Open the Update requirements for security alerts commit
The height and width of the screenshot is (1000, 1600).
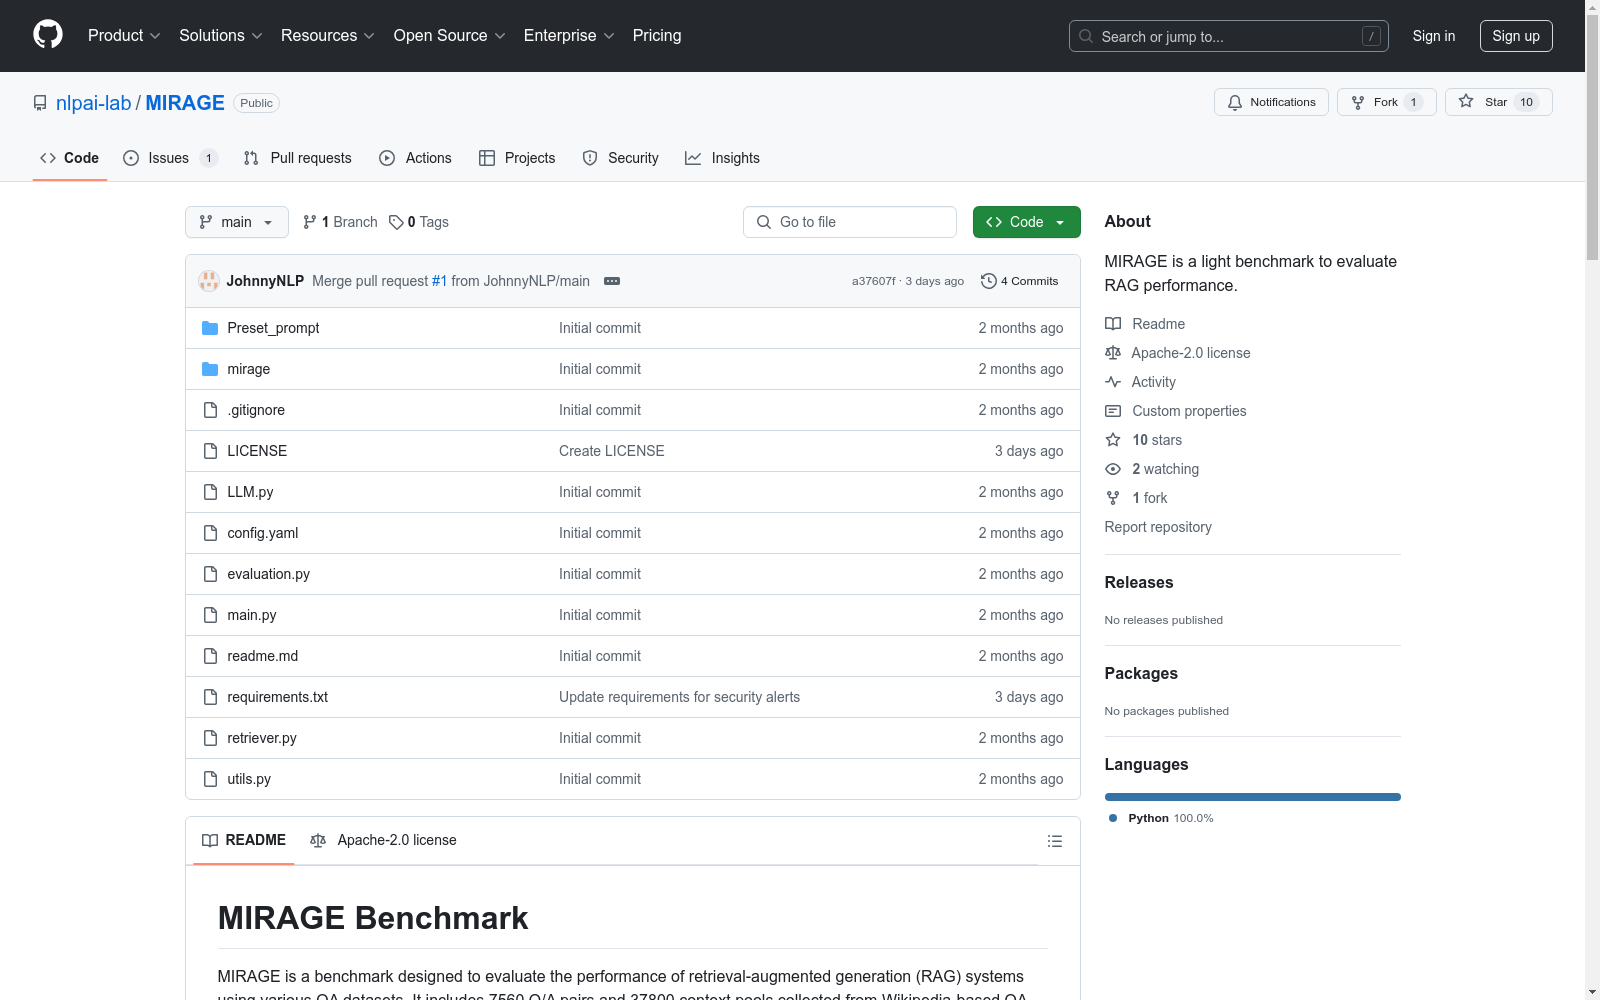point(679,697)
